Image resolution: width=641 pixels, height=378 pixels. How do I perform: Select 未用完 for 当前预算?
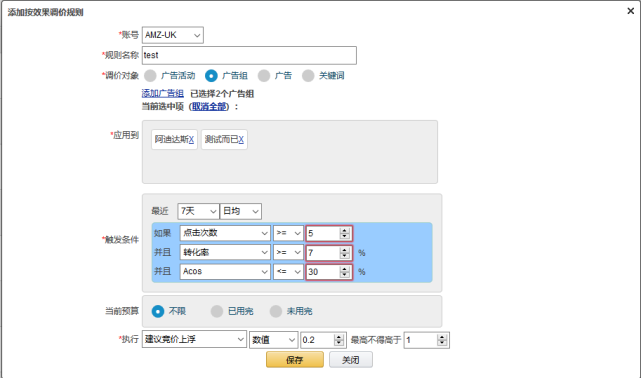(x=276, y=311)
